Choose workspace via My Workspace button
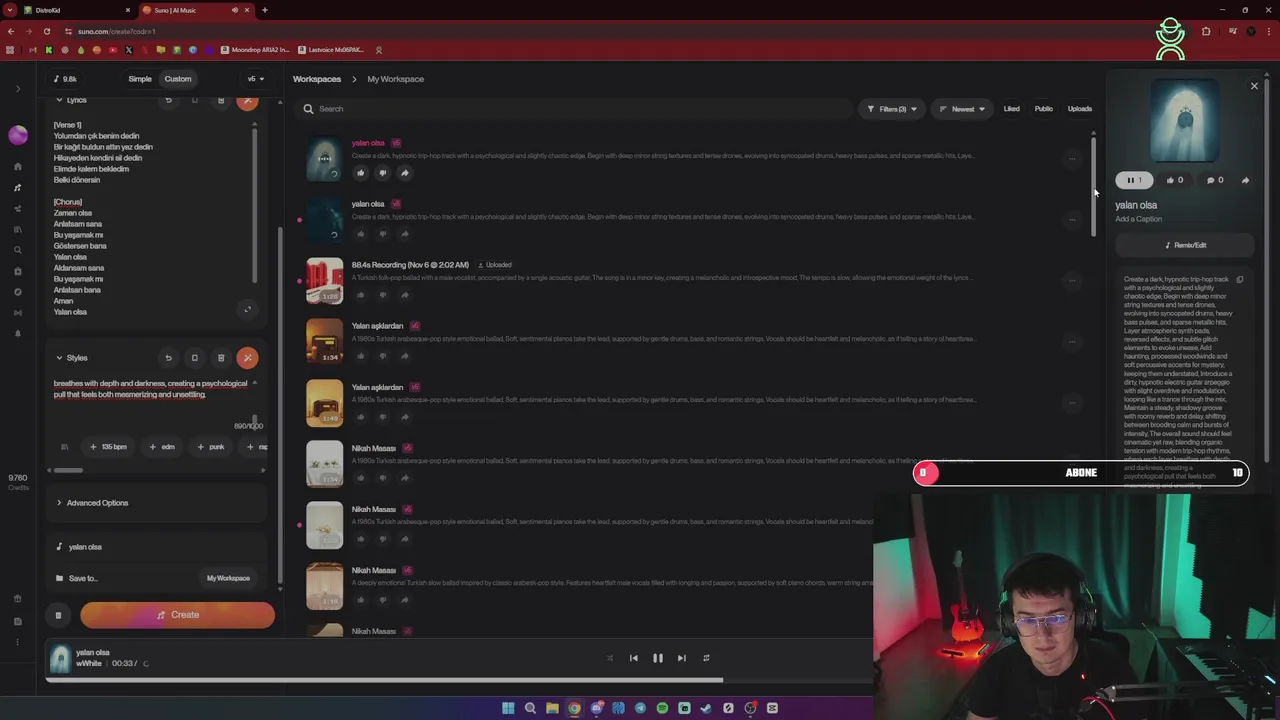The image size is (1280, 720). (228, 578)
